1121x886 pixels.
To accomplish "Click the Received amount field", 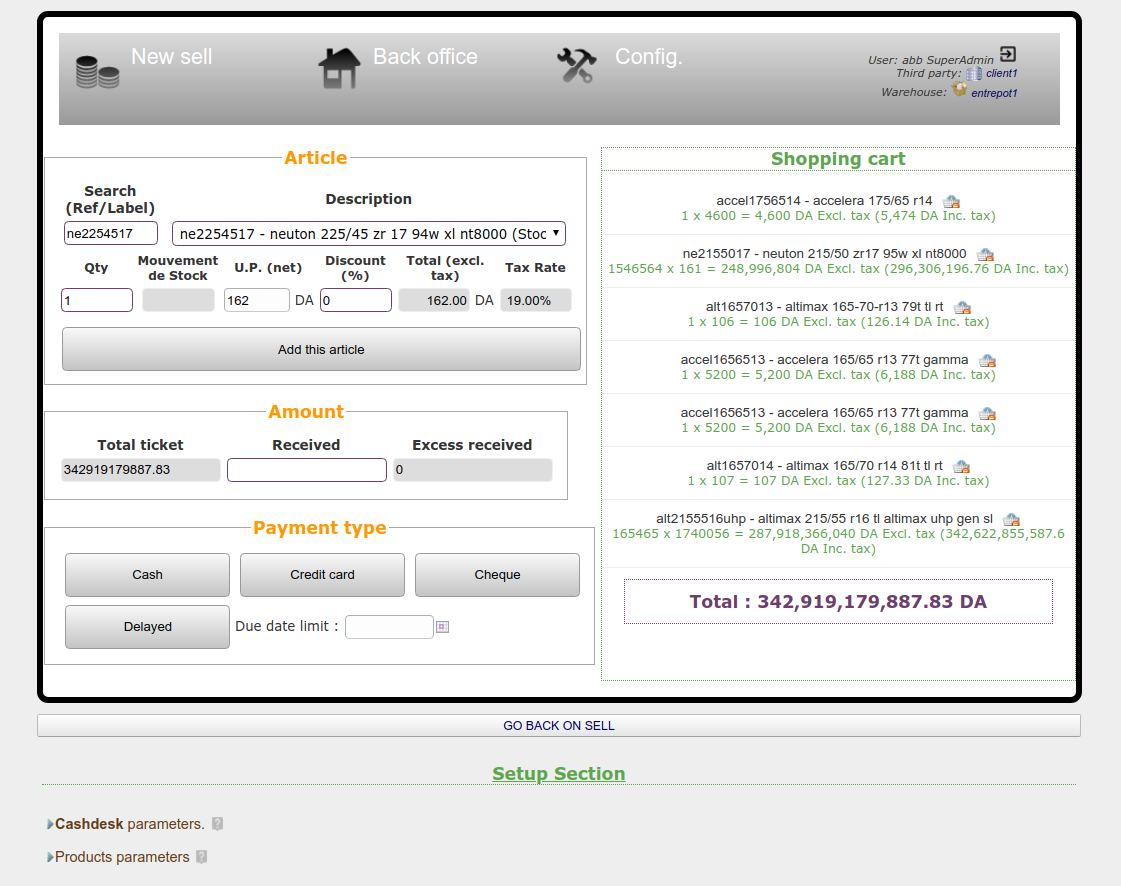I will 306,470.
